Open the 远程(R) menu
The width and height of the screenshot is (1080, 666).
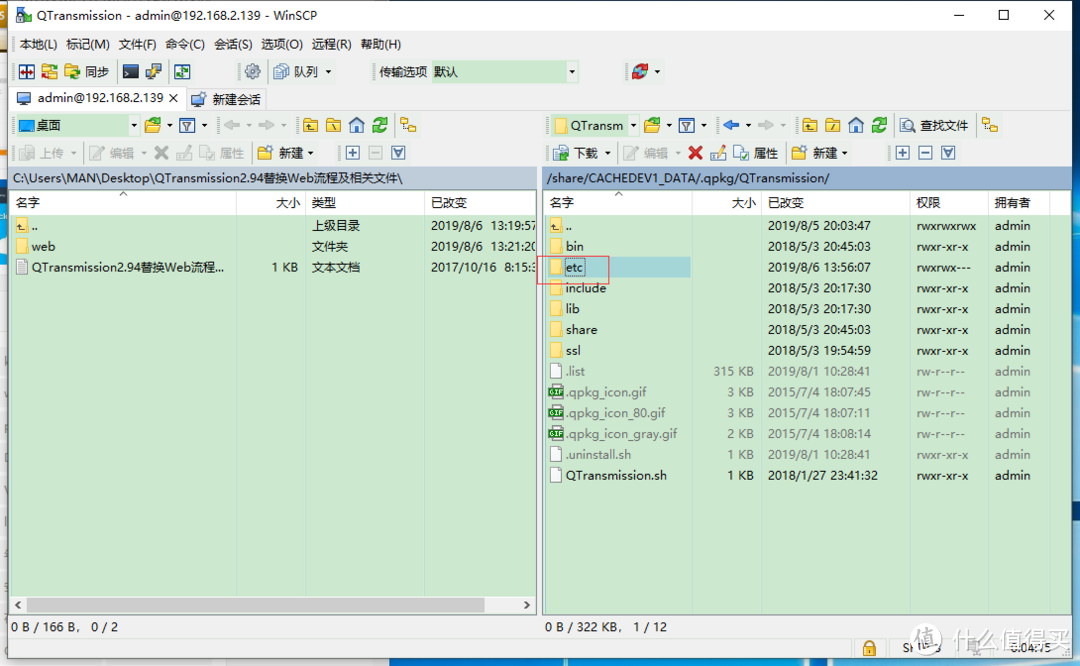click(x=331, y=44)
